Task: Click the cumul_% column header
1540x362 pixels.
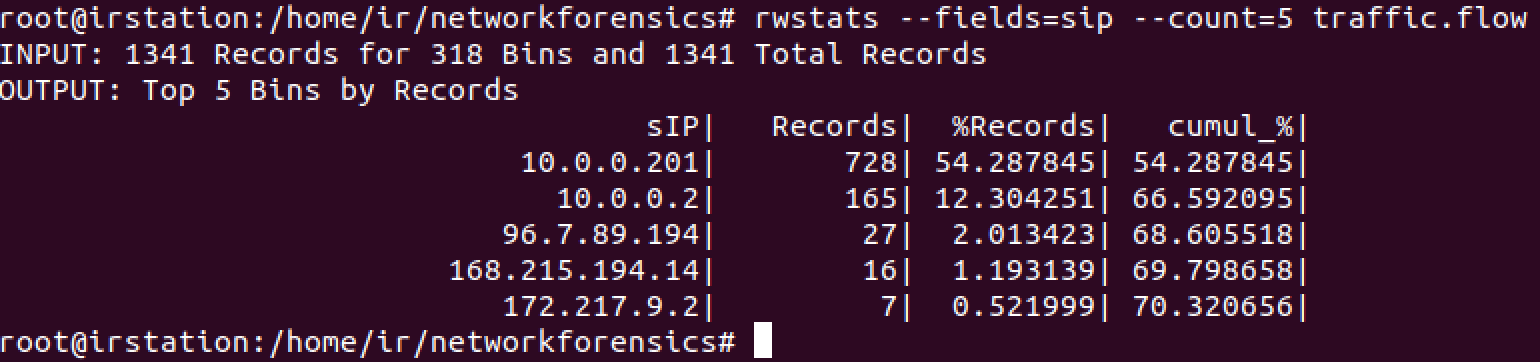Action: click(x=1231, y=128)
